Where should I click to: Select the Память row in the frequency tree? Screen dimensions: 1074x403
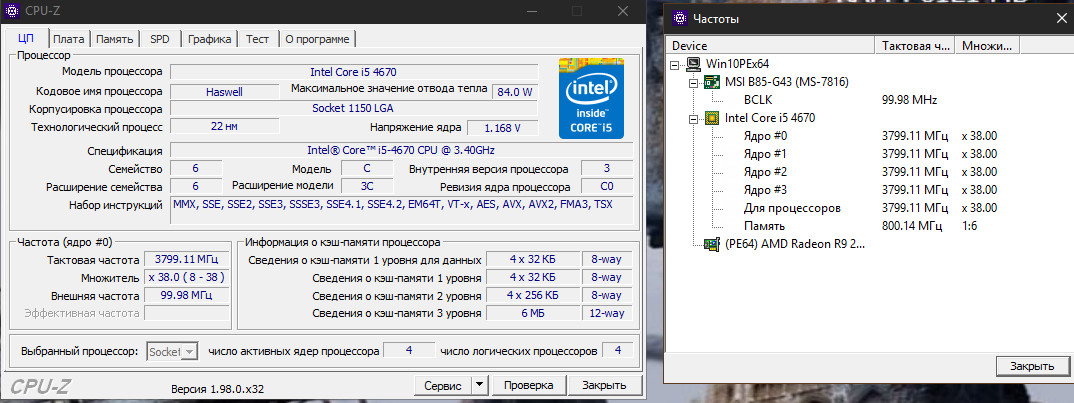click(x=764, y=225)
